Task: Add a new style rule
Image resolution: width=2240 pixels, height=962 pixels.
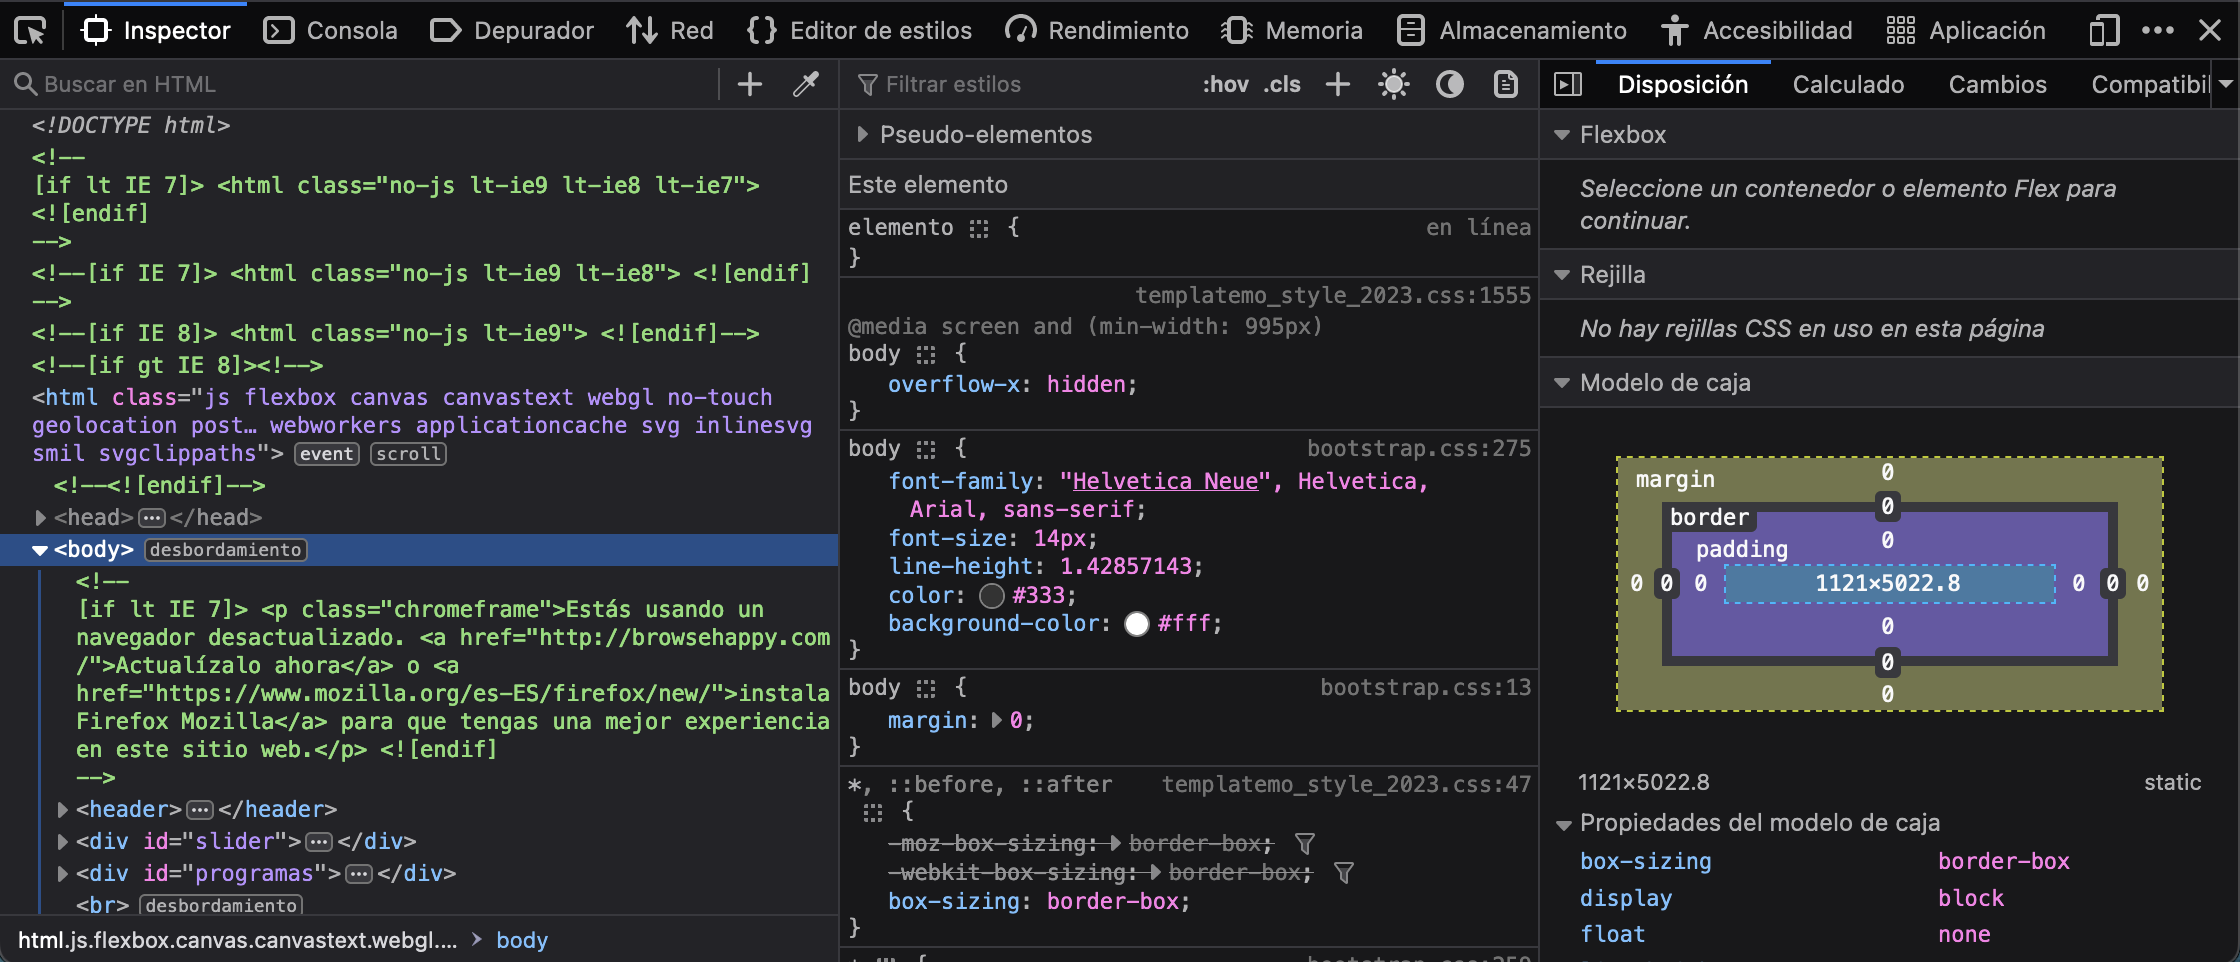Action: point(1337,85)
